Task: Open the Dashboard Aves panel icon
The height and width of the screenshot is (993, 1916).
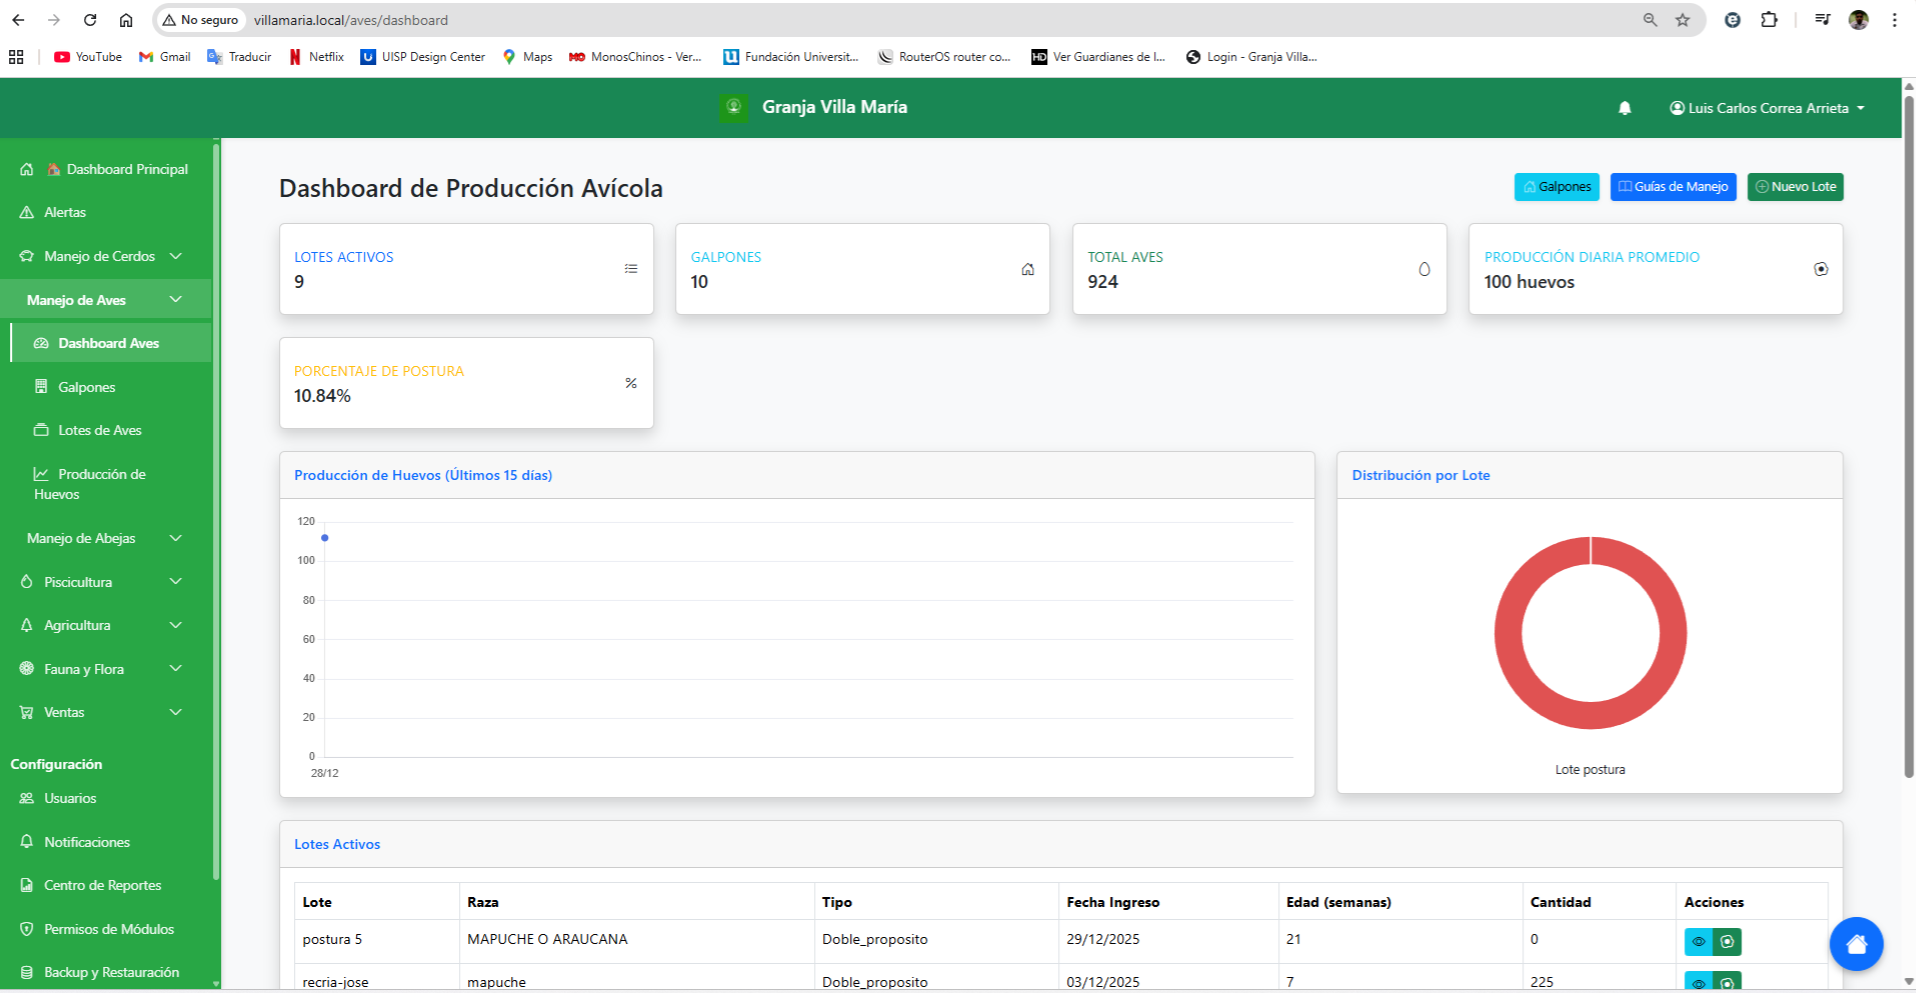Action: [x=40, y=343]
